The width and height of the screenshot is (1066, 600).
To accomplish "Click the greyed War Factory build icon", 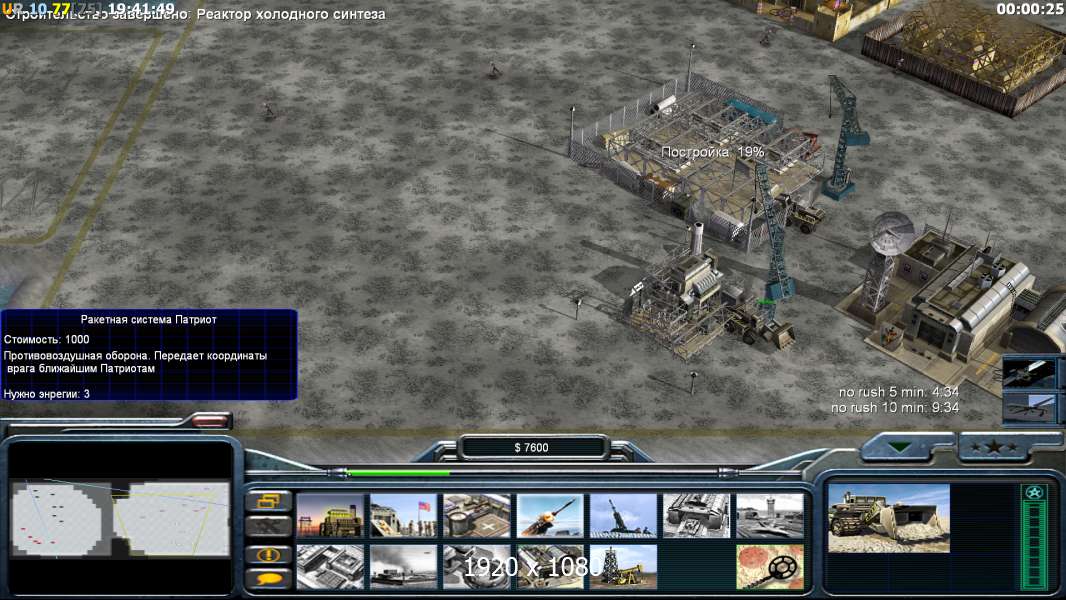I will pos(696,516).
